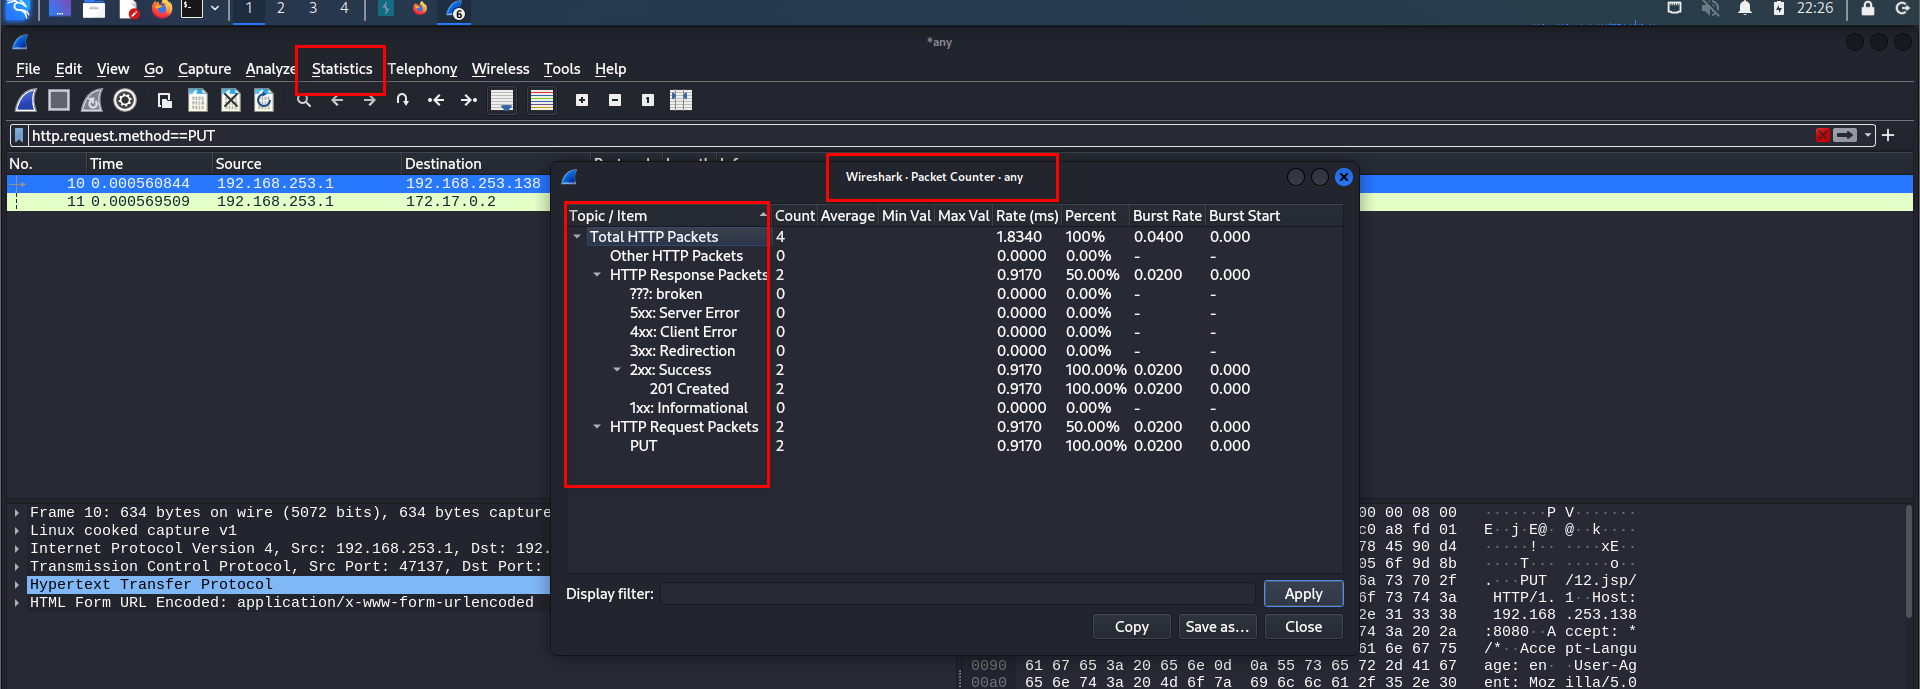This screenshot has width=1920, height=689.
Task: Clear the display filter with red X
Action: pos(1822,135)
